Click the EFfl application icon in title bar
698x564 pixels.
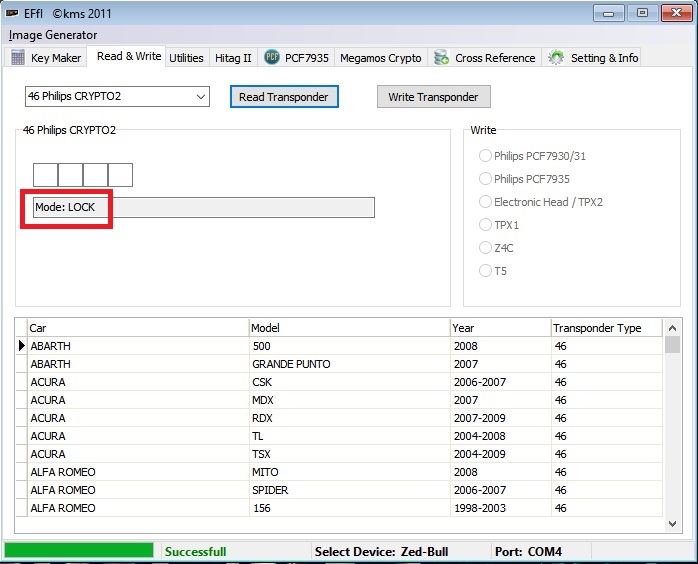point(13,13)
